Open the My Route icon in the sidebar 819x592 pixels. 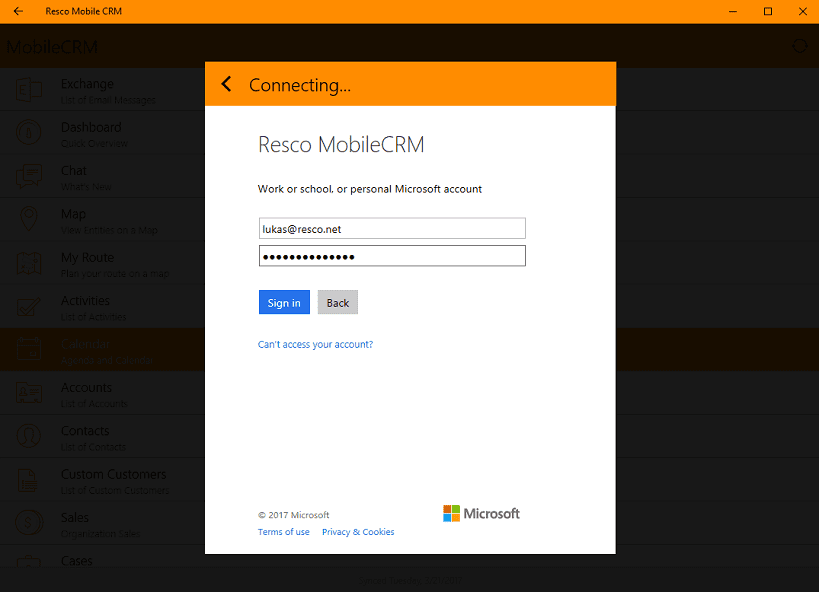(x=29, y=263)
